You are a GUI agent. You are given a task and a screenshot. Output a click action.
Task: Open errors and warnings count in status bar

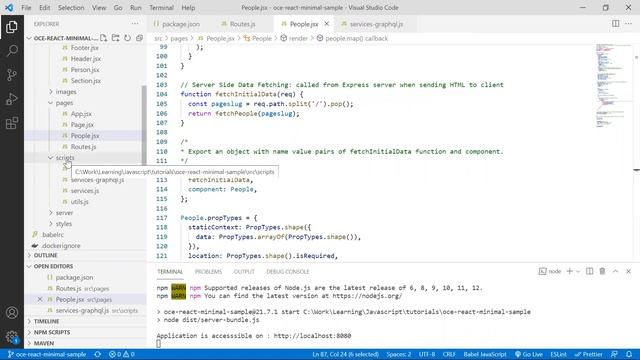(122, 354)
